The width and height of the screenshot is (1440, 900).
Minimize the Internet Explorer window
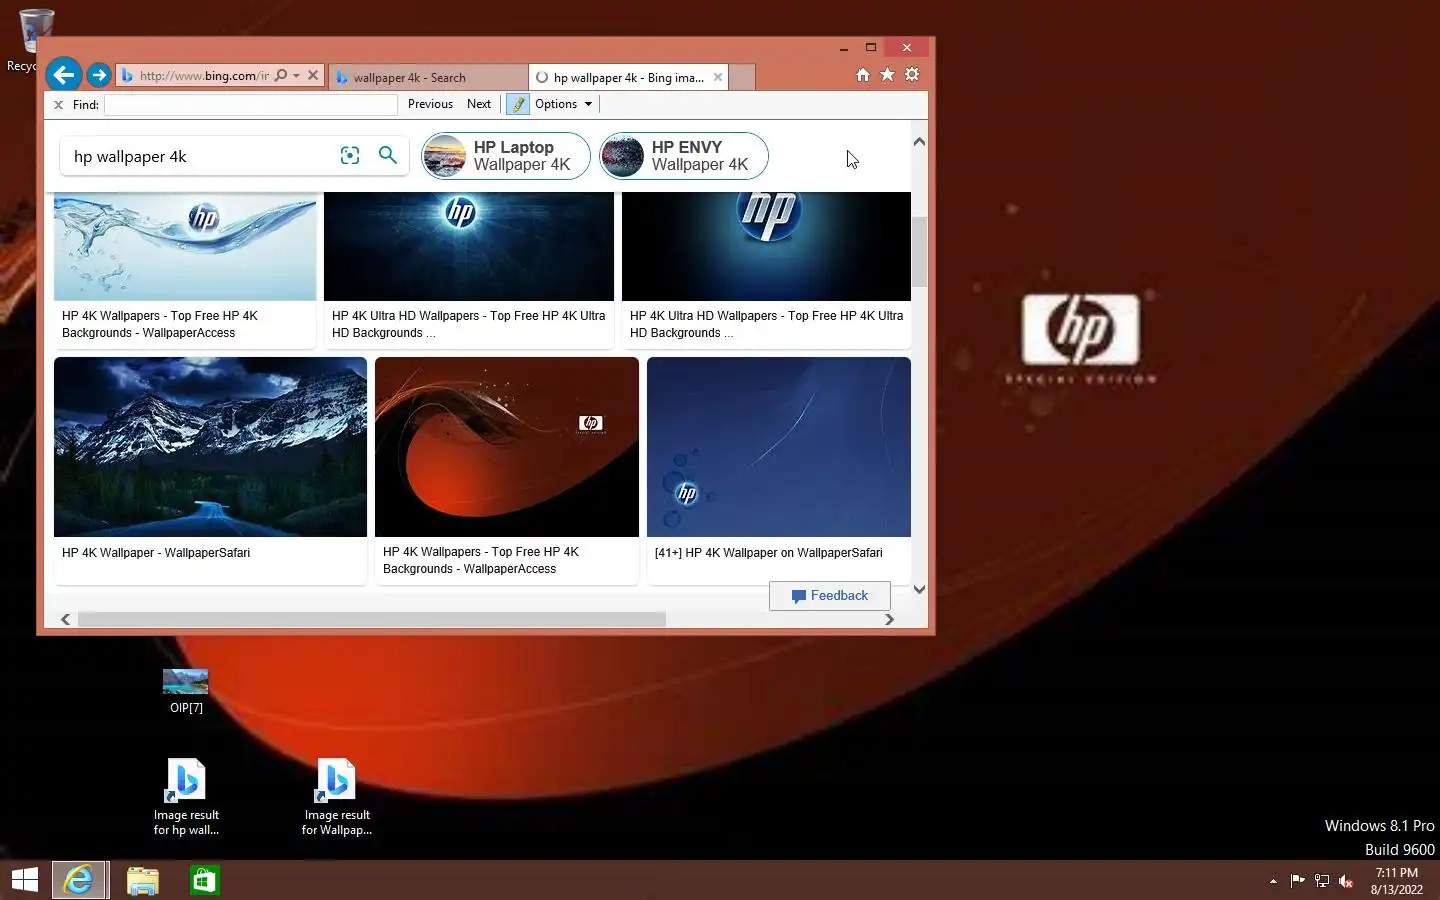point(844,48)
